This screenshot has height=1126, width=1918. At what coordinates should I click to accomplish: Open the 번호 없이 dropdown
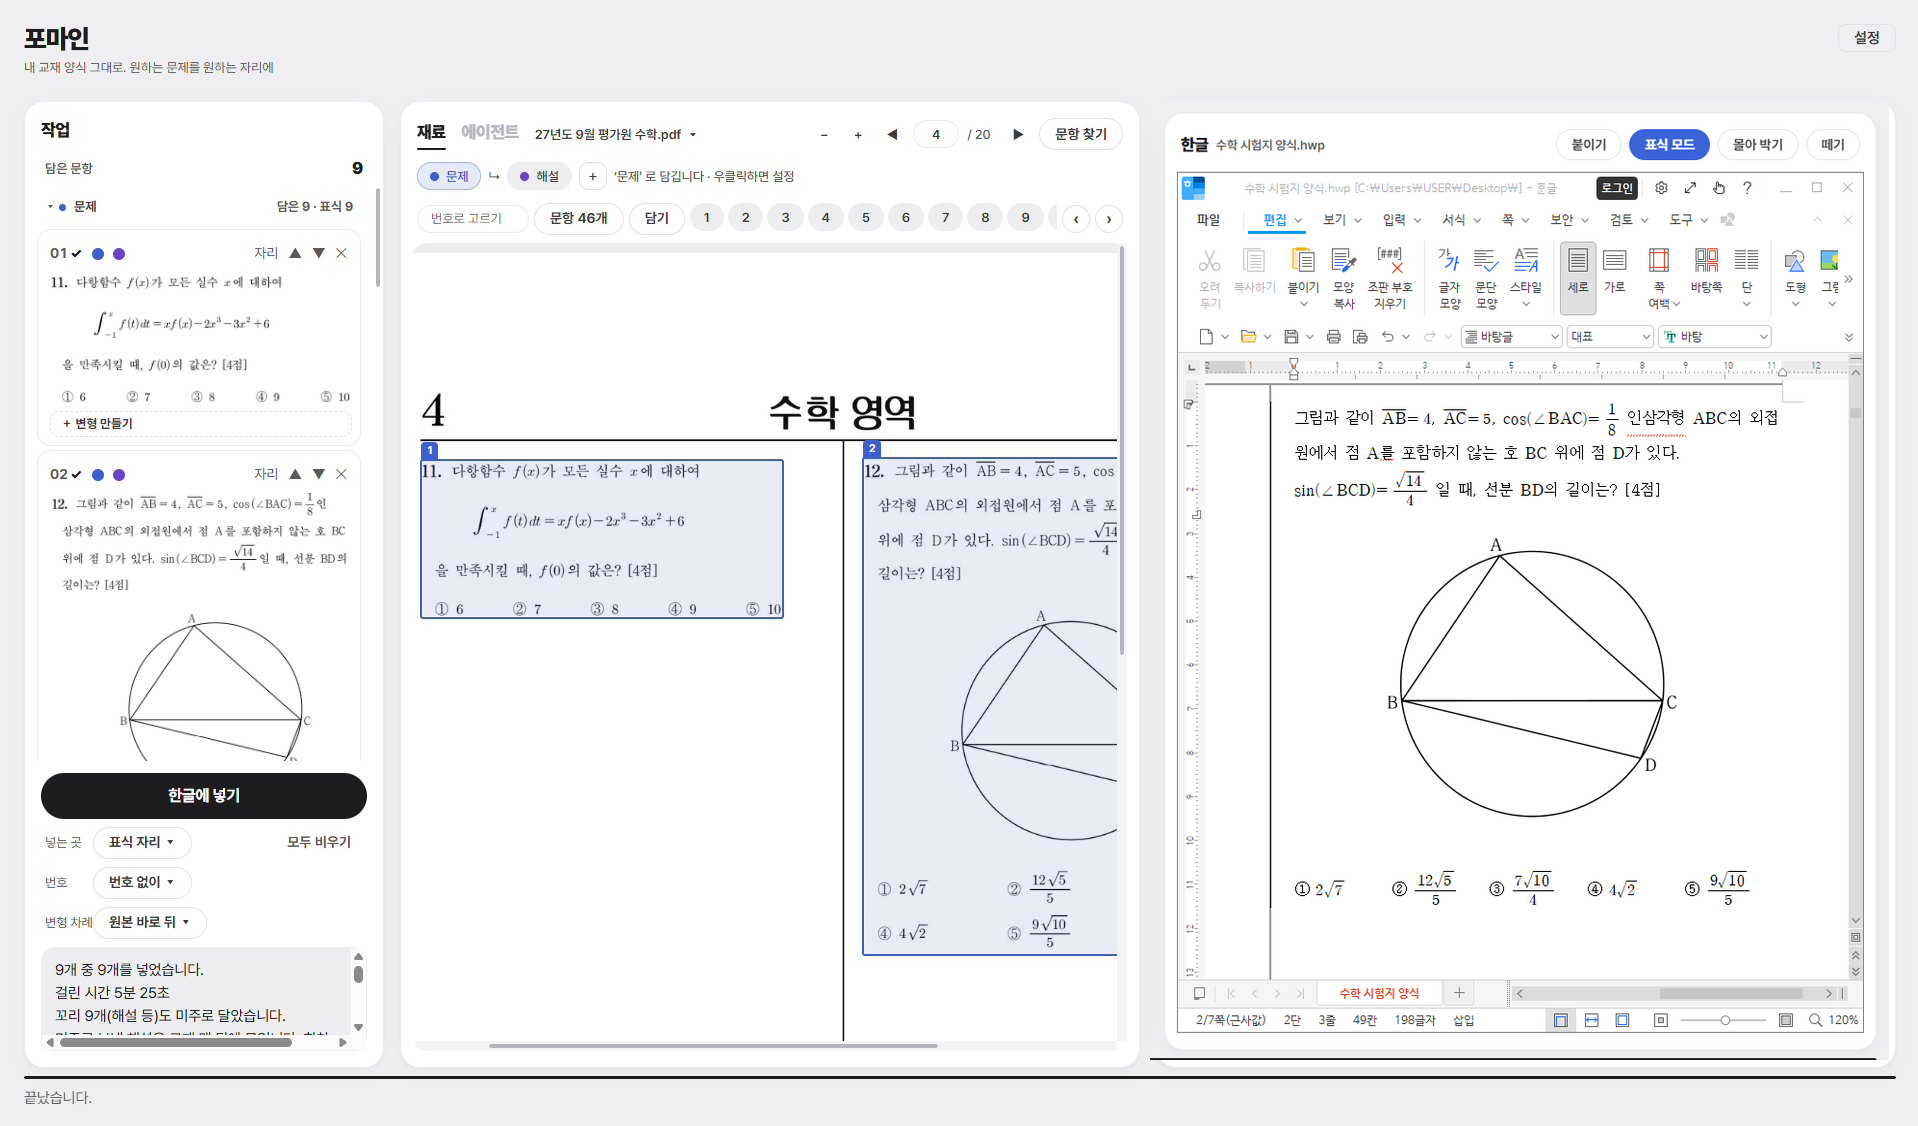142,882
